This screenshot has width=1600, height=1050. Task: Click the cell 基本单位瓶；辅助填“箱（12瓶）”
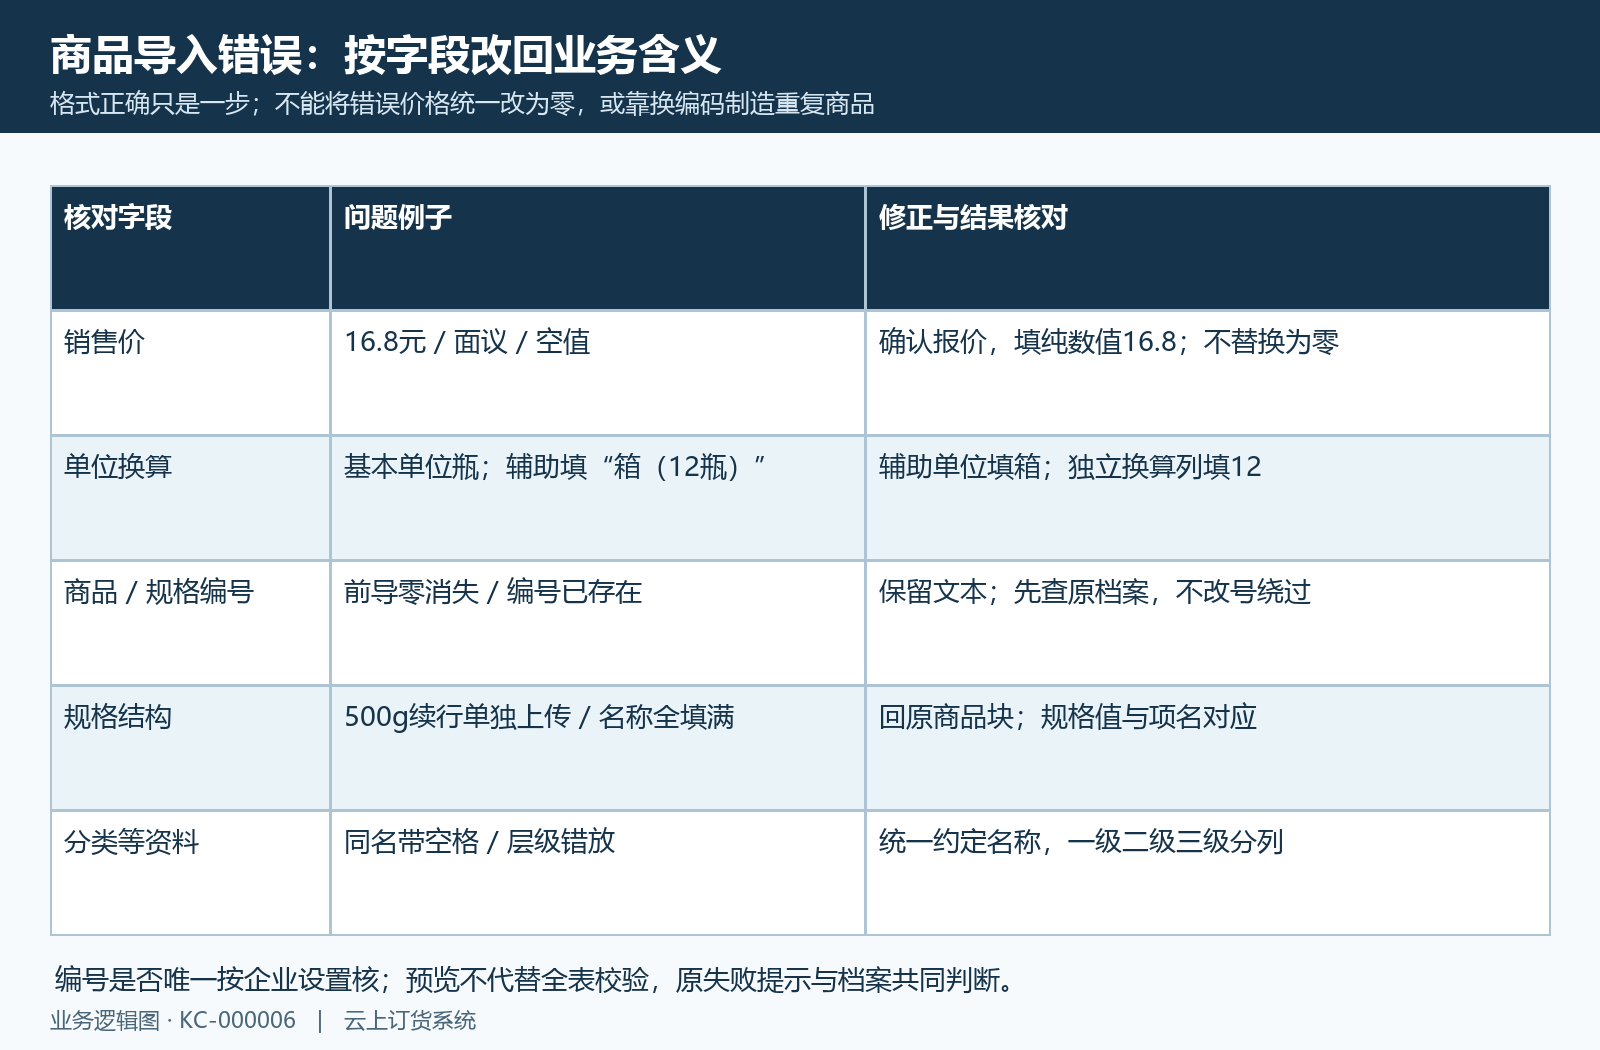coord(597,498)
